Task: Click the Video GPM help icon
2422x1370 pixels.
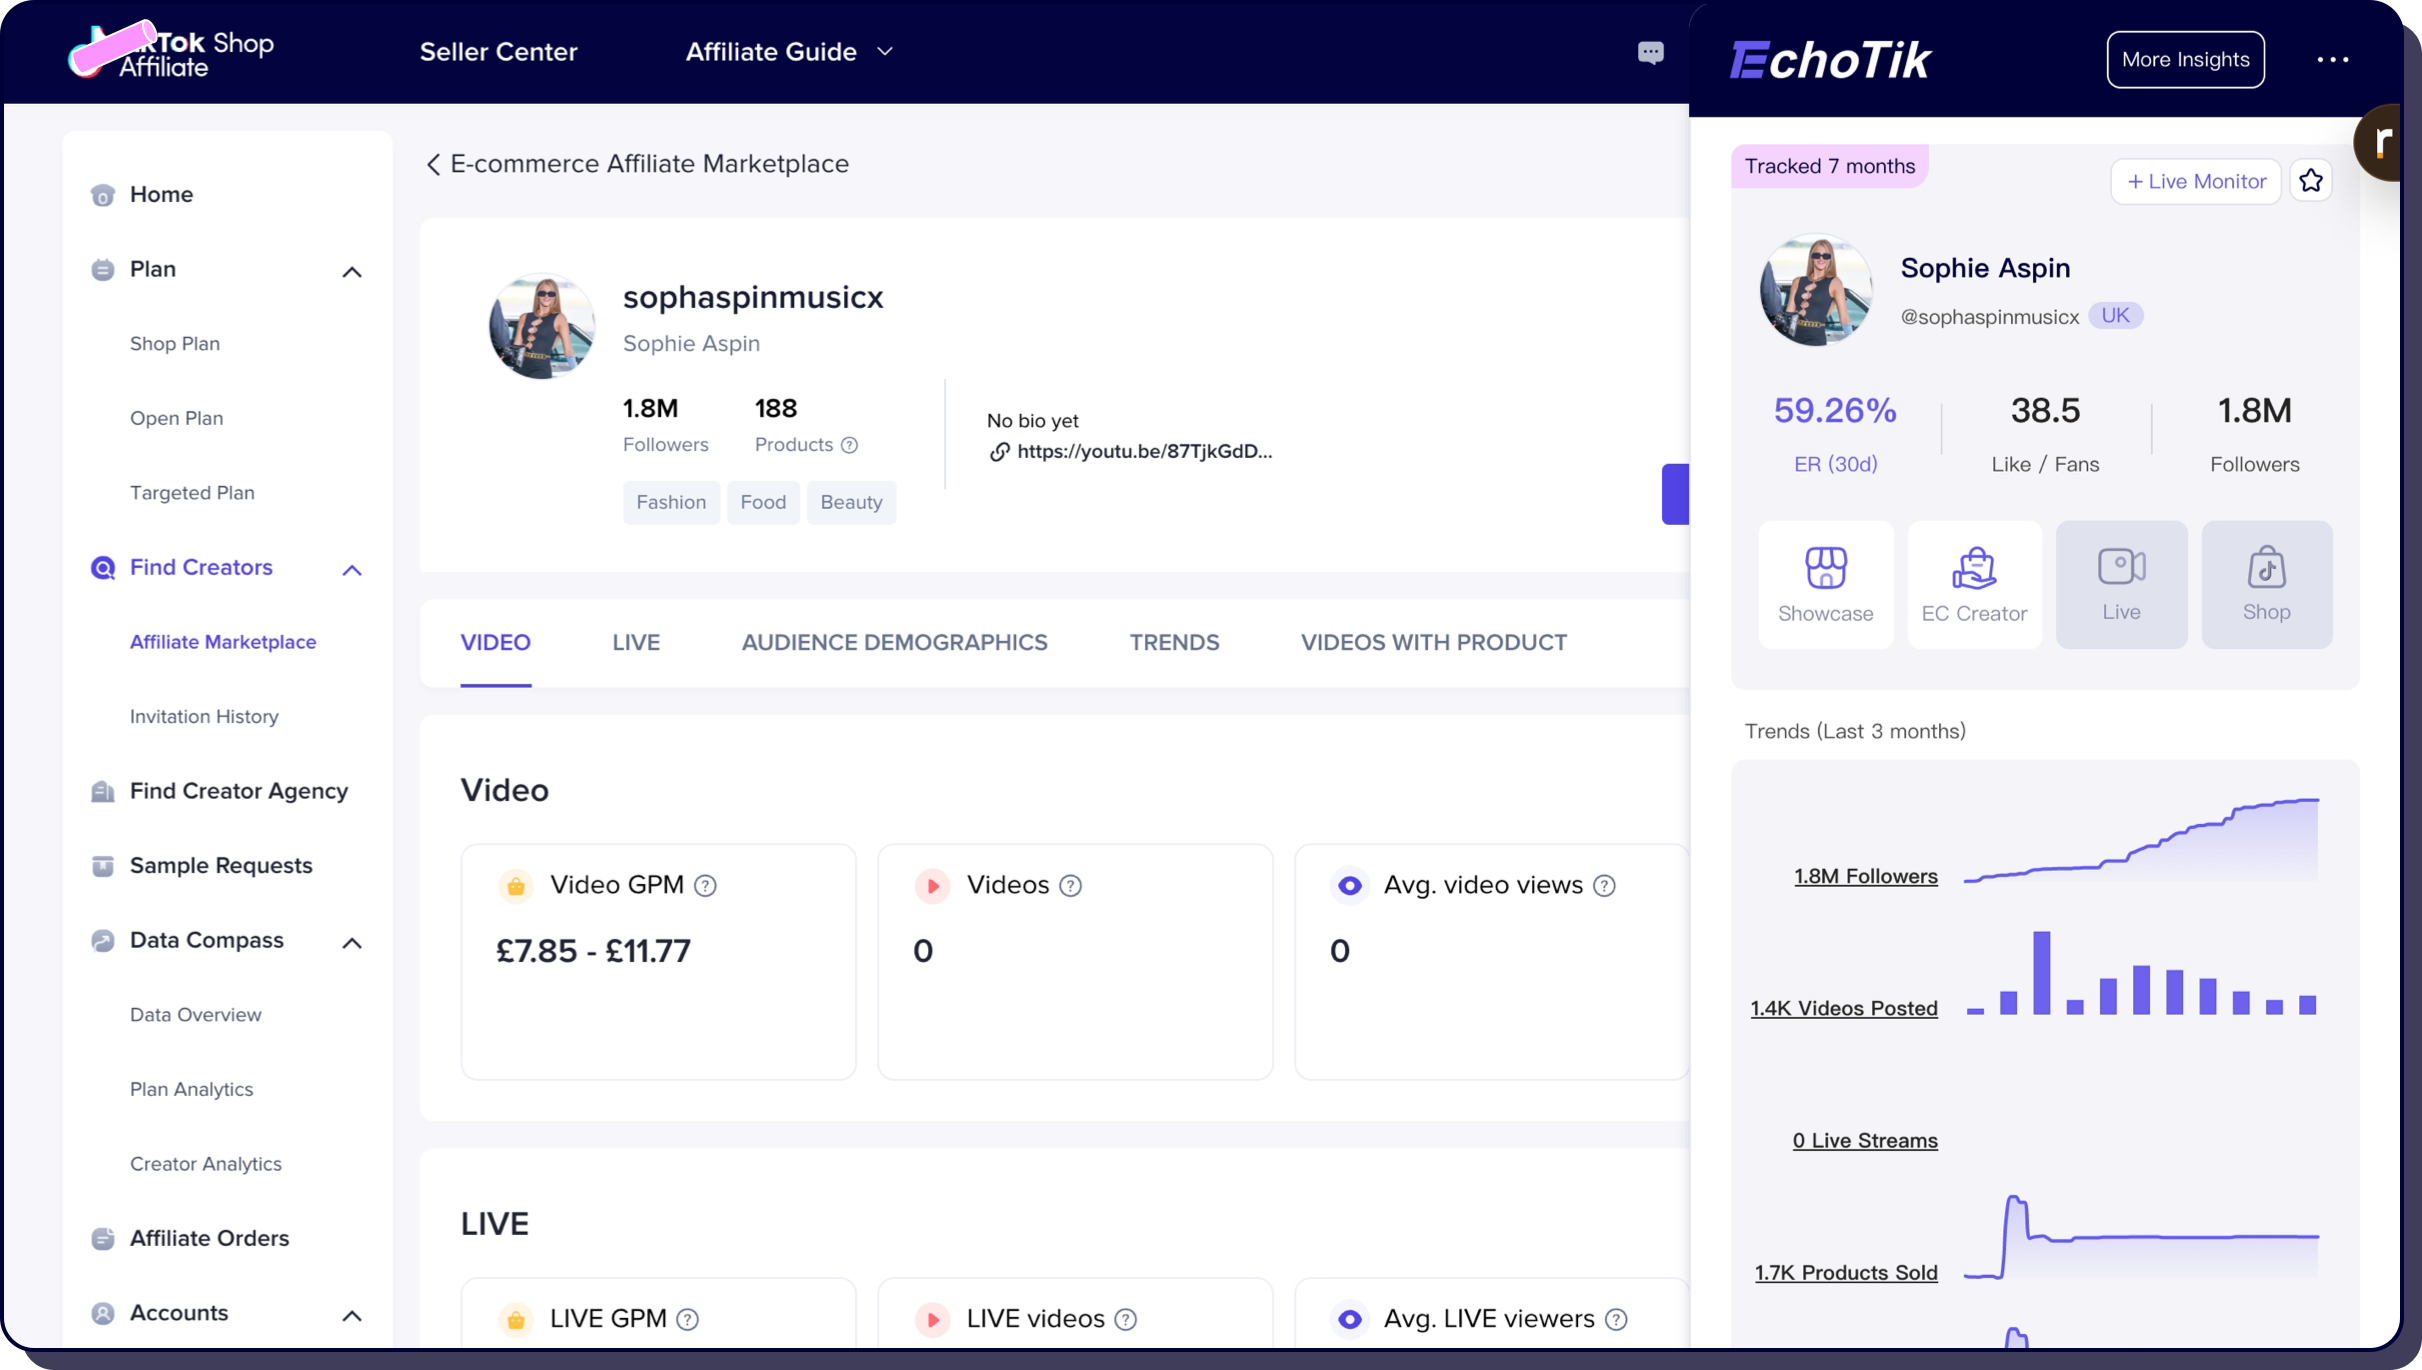Action: click(705, 885)
